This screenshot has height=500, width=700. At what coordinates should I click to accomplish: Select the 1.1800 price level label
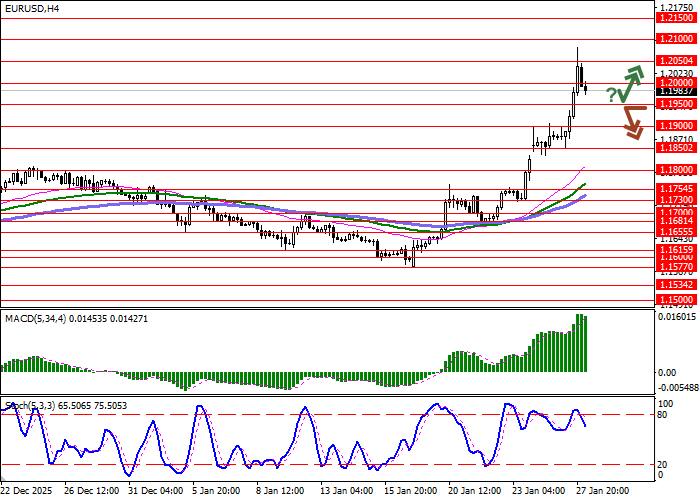click(677, 170)
